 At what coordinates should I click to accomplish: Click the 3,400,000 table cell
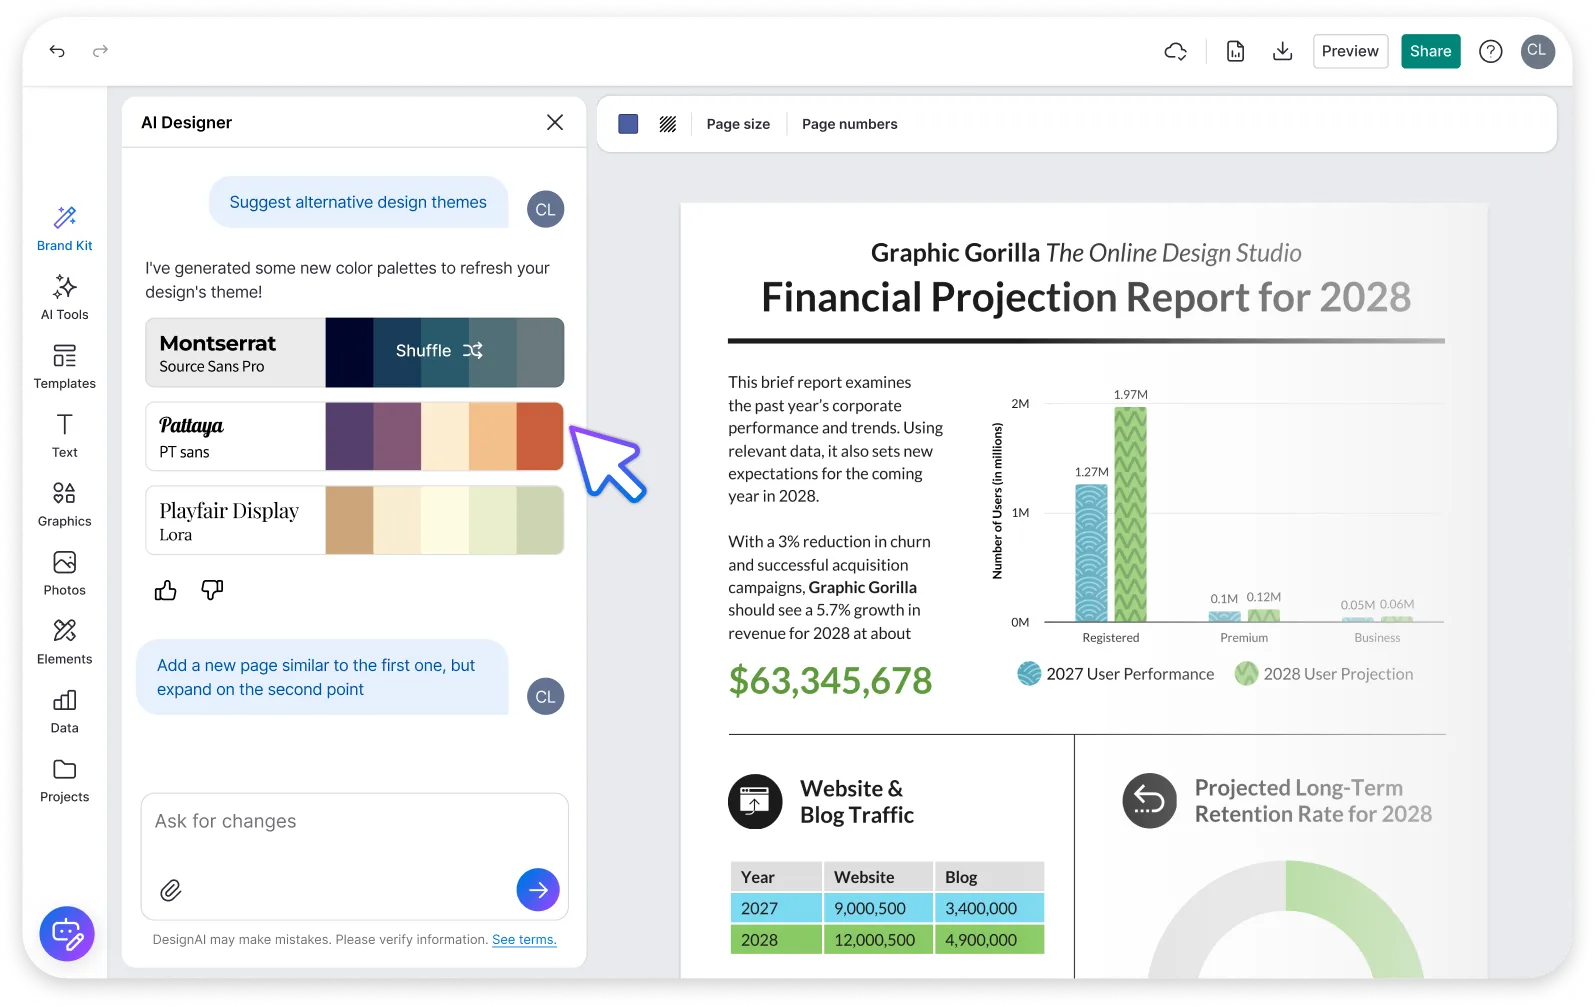pyautogui.click(x=990, y=908)
